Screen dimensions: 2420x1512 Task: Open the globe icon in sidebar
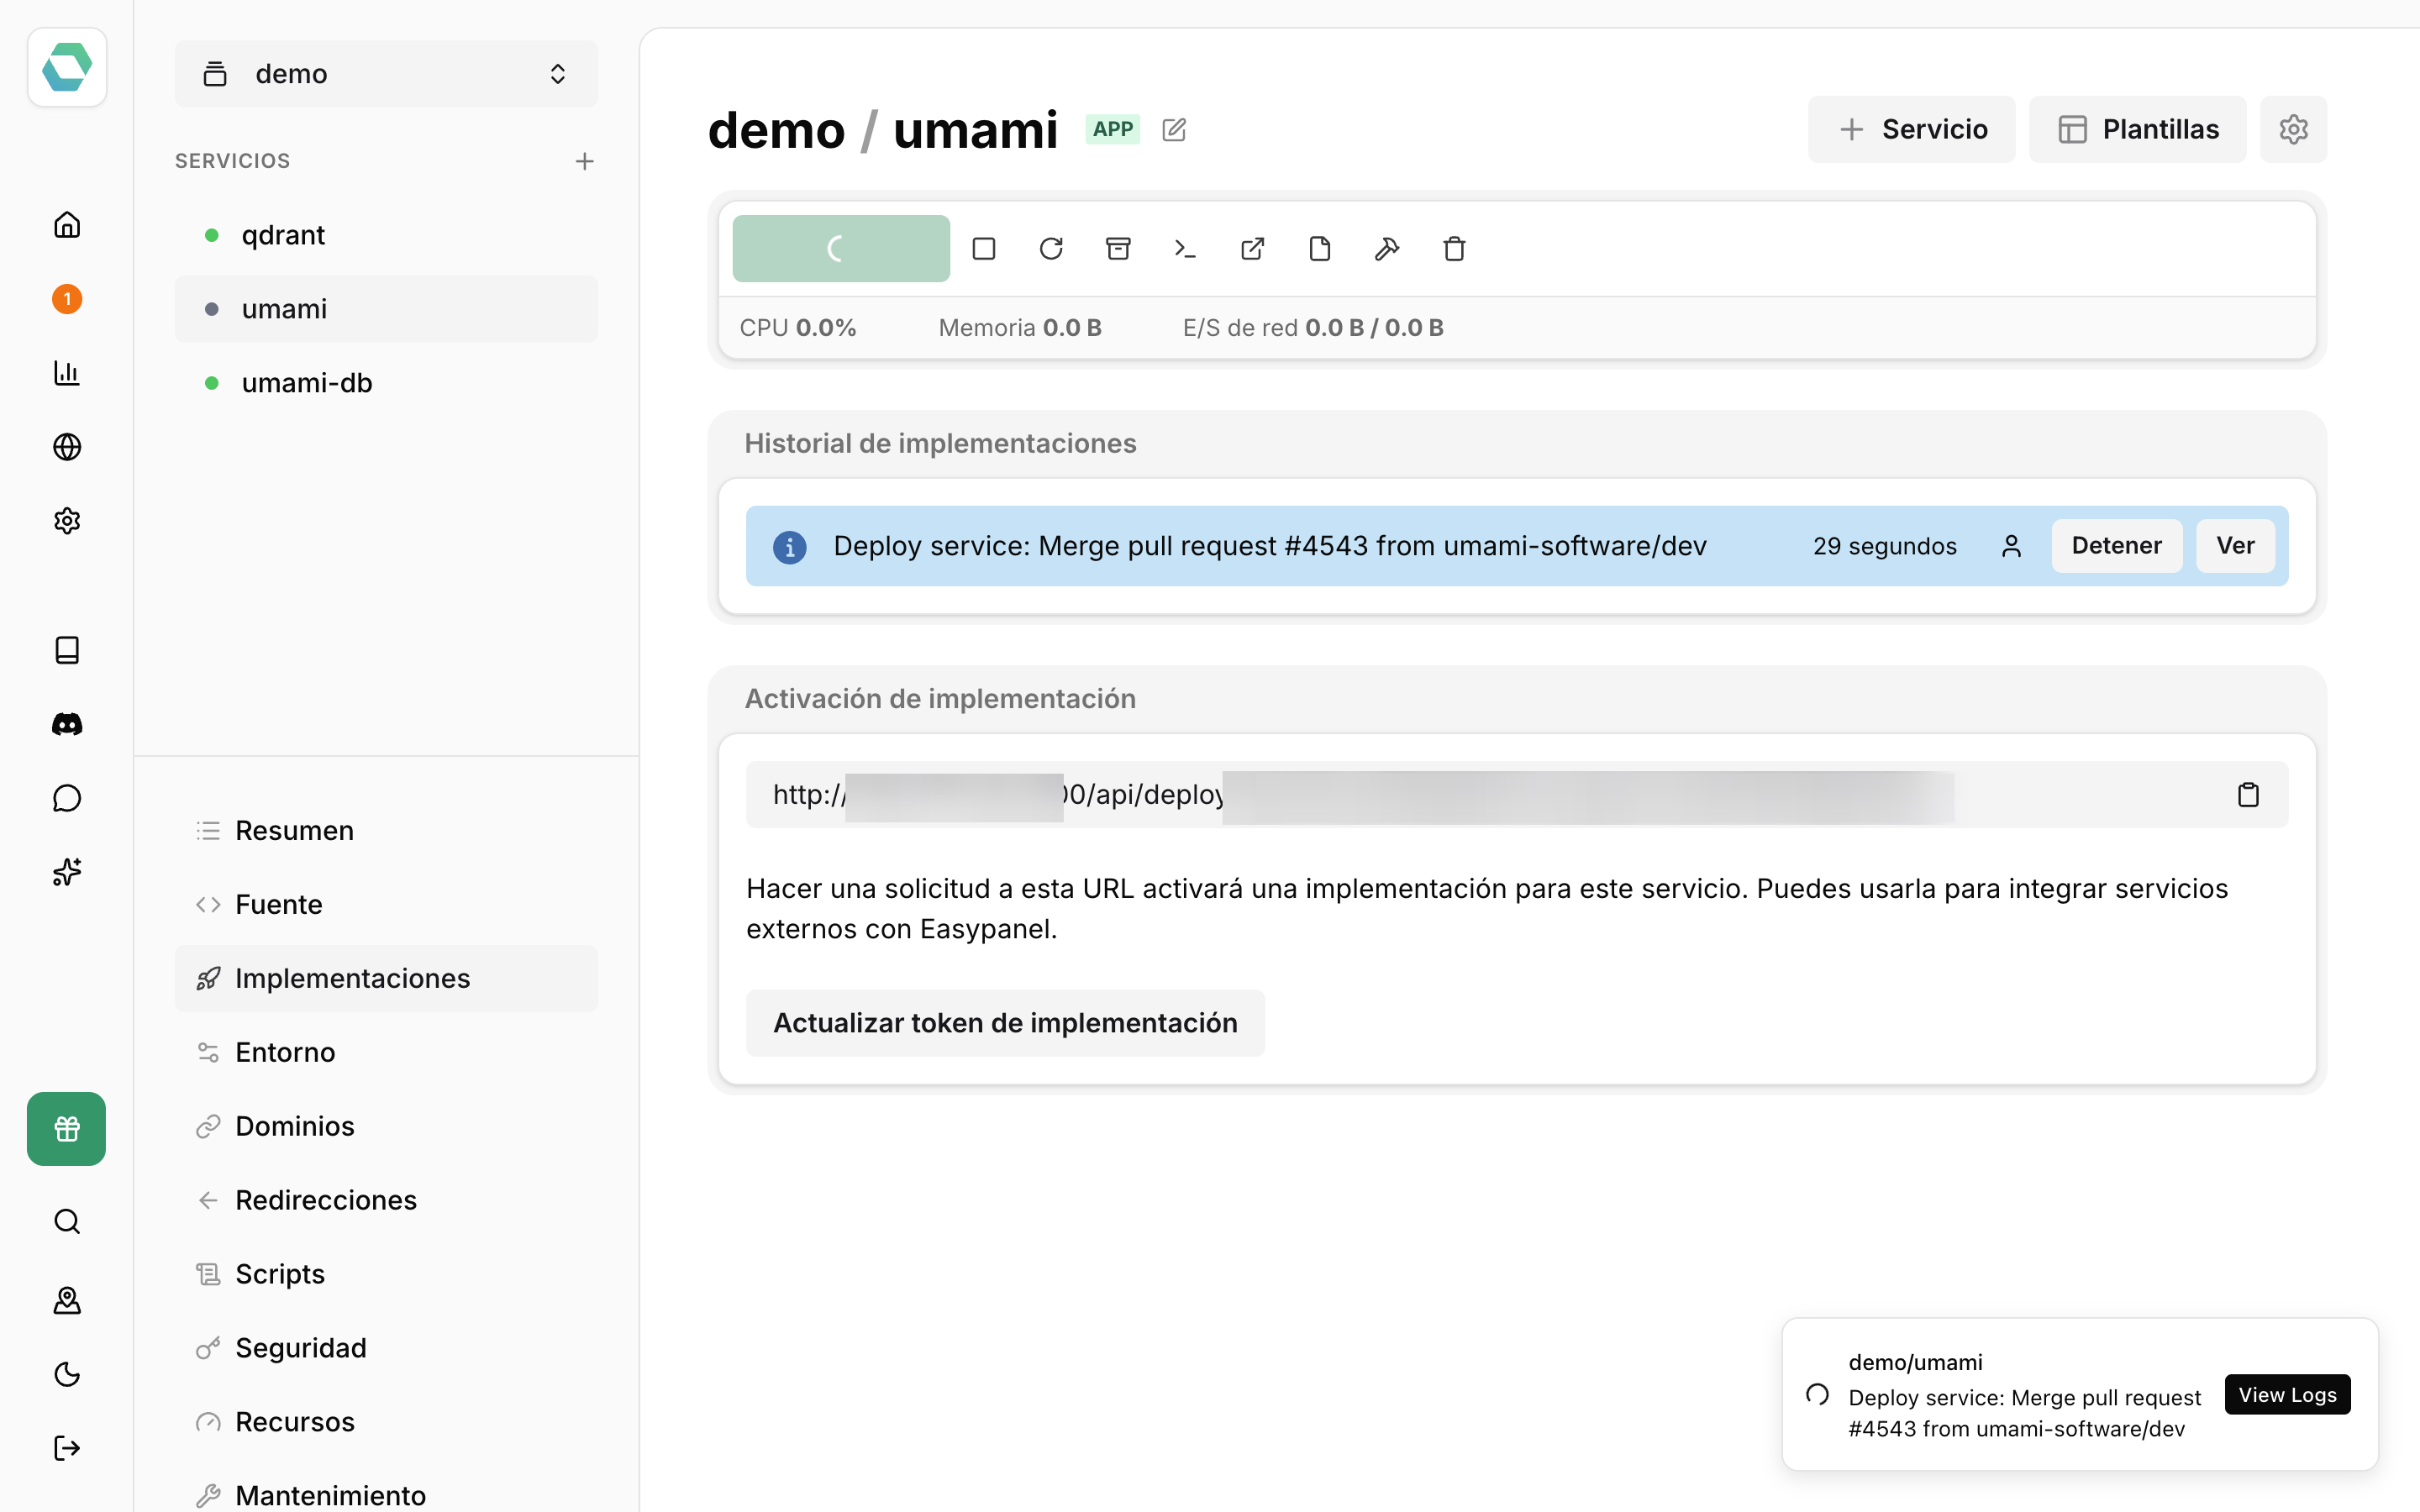[x=67, y=447]
